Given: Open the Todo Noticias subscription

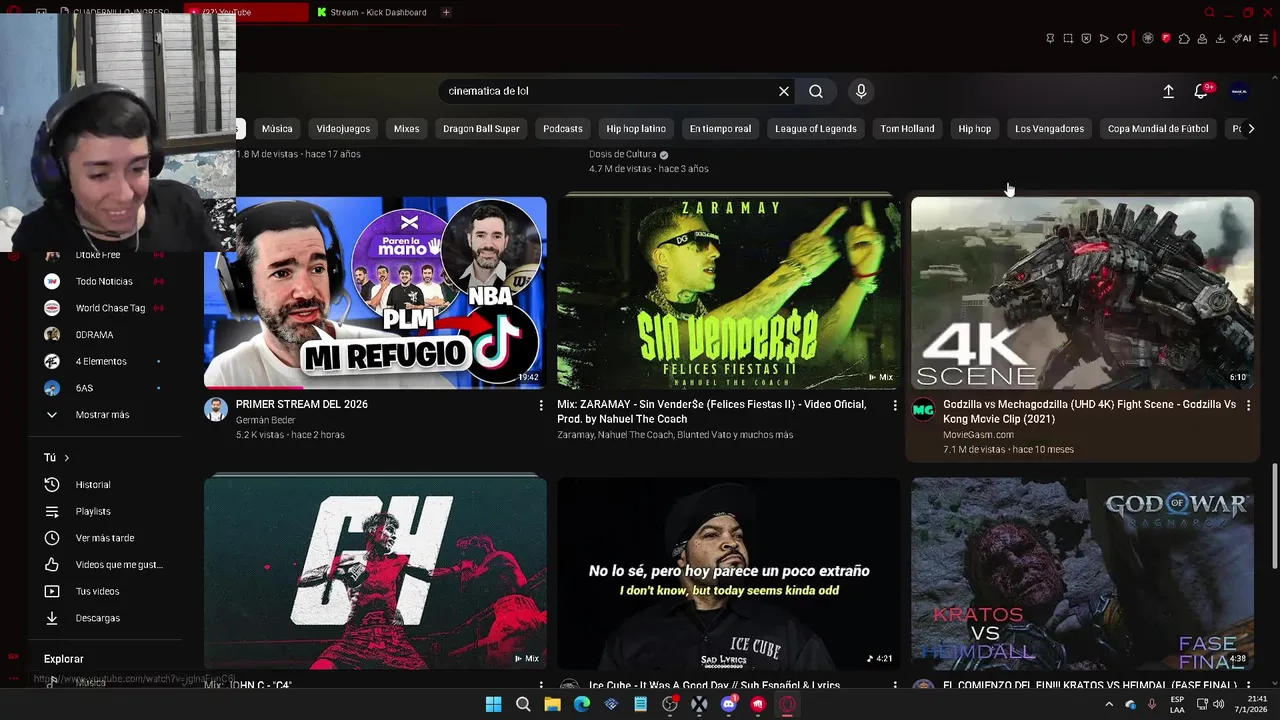Looking at the screenshot, I should pos(105,282).
